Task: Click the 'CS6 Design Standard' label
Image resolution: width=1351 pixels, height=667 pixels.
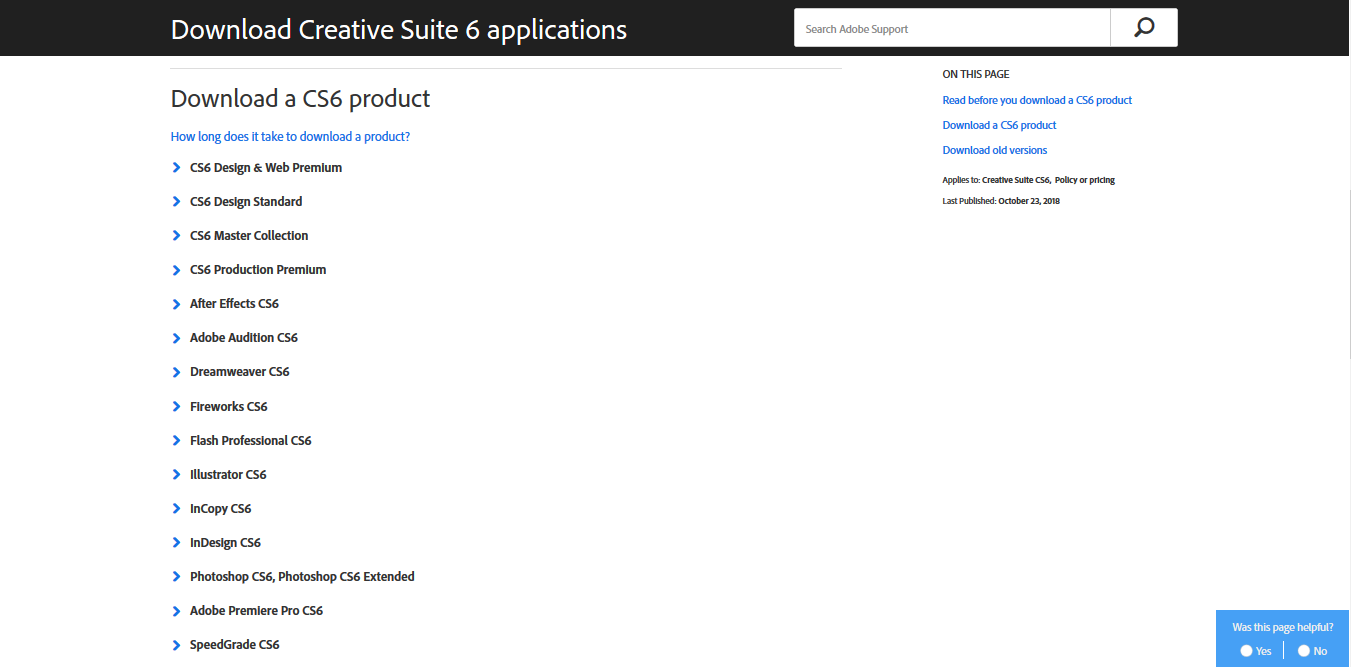Action: coord(246,202)
